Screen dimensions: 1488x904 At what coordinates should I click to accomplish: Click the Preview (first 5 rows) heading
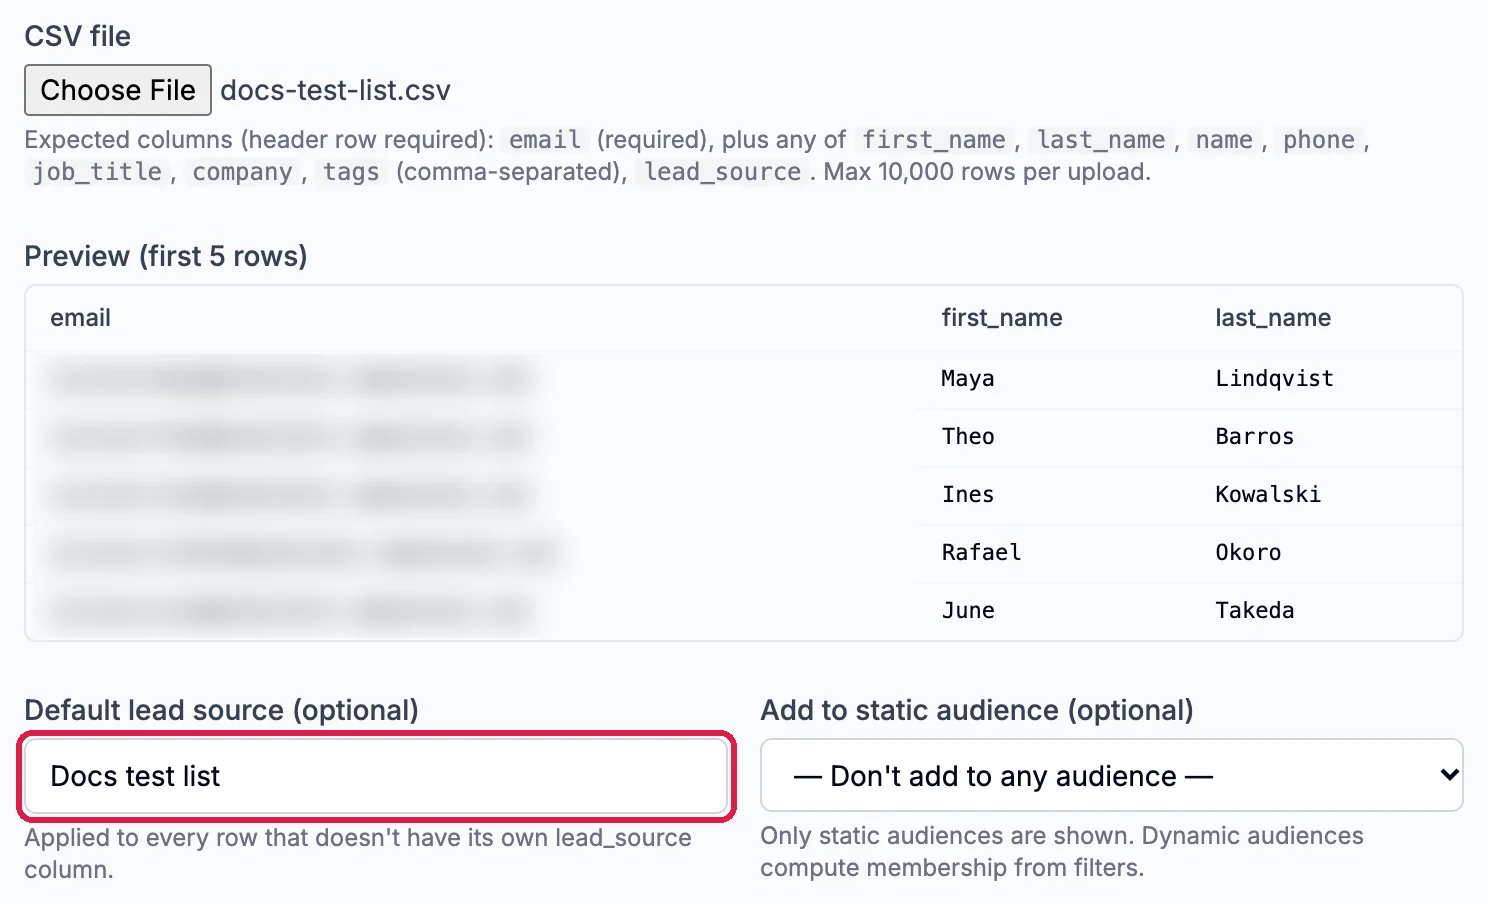pos(166,256)
